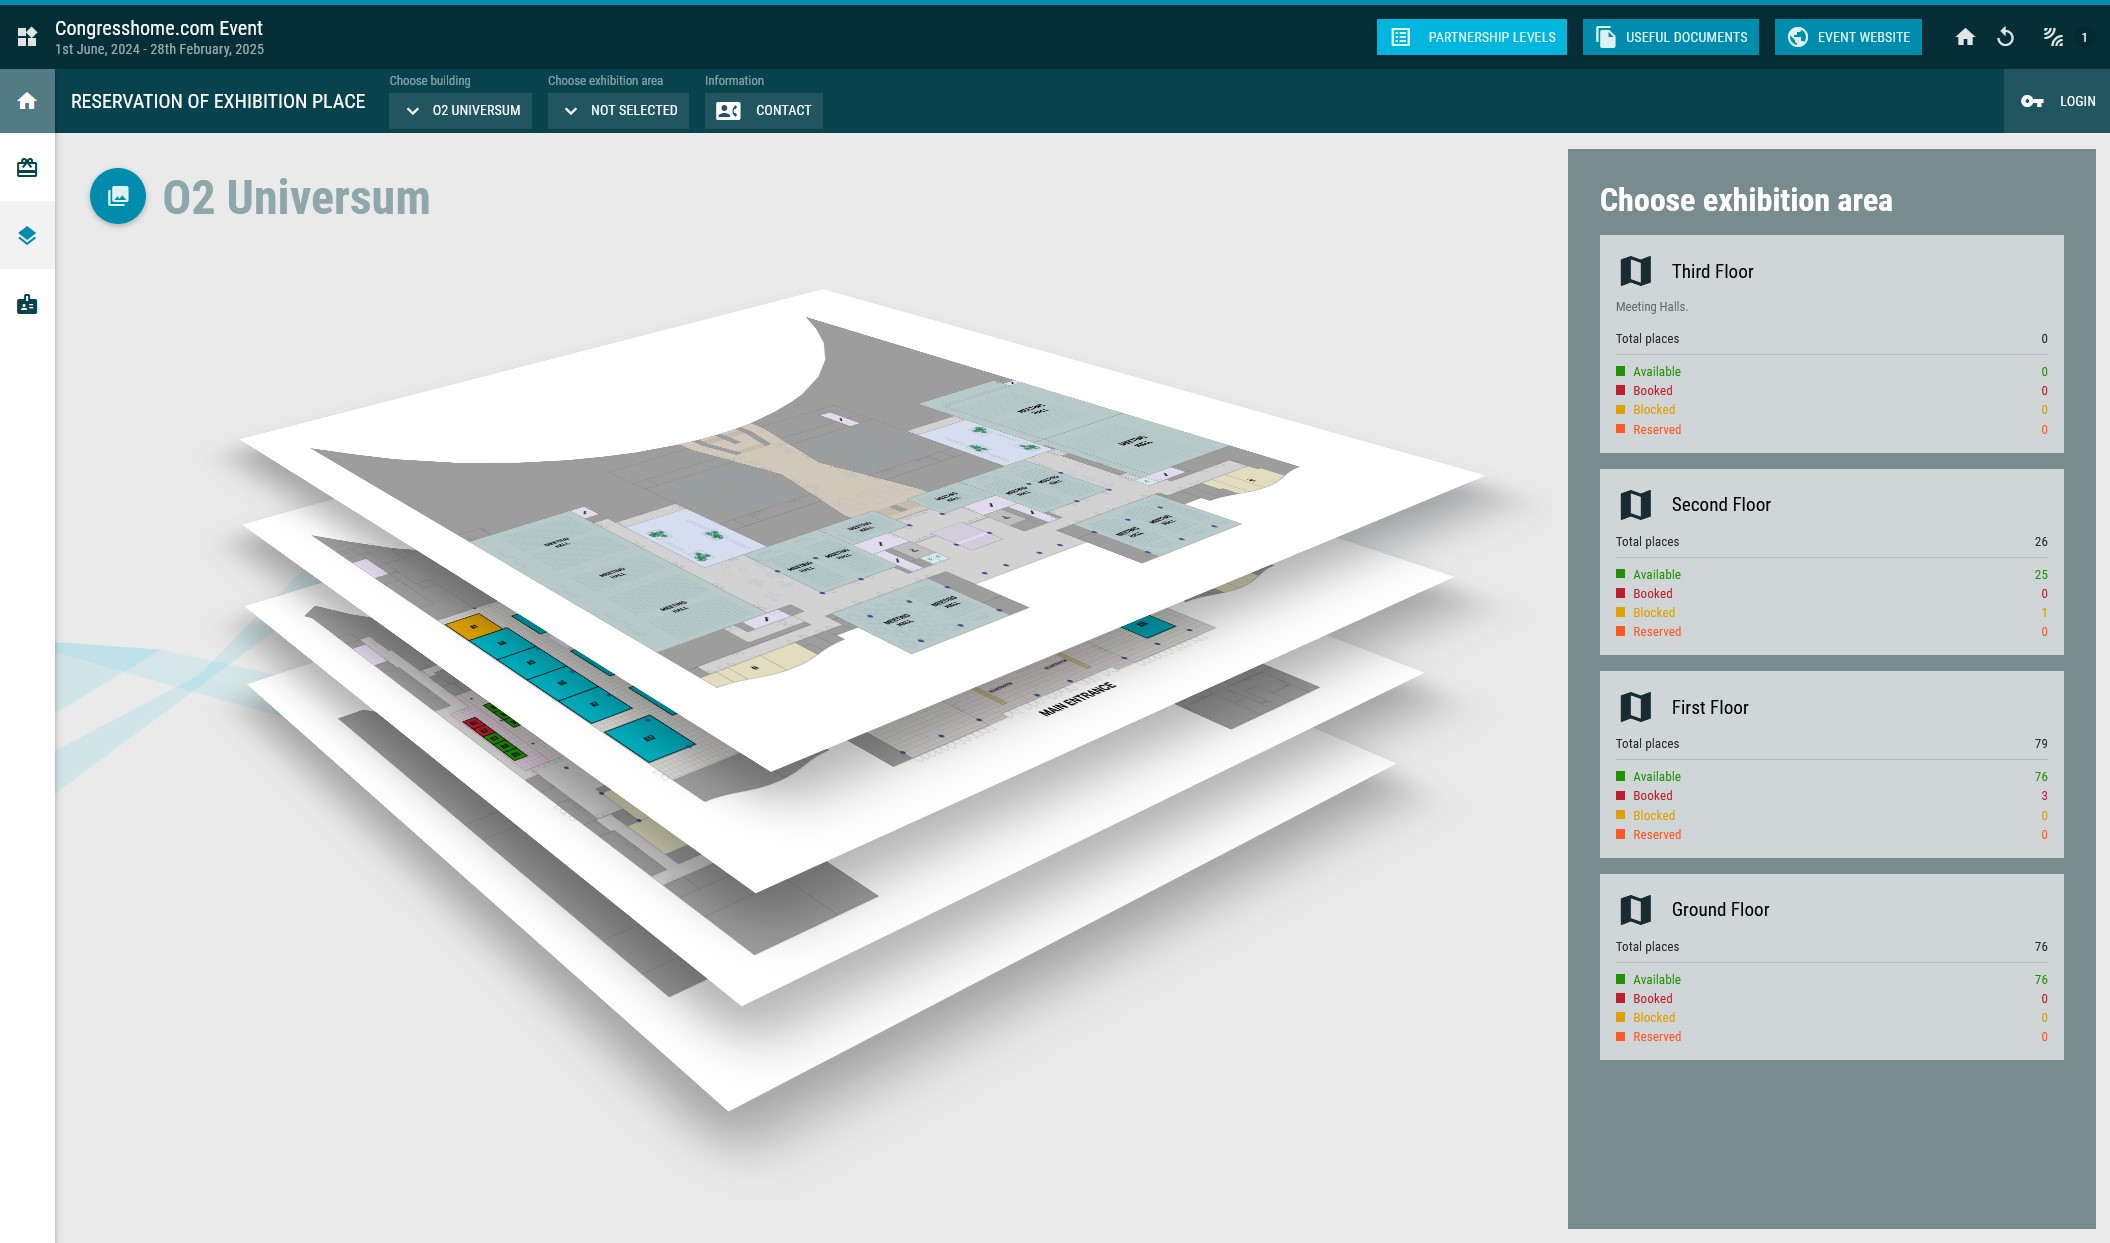Click Second Floor Total places row
This screenshot has width=2110, height=1243.
pyautogui.click(x=1832, y=542)
